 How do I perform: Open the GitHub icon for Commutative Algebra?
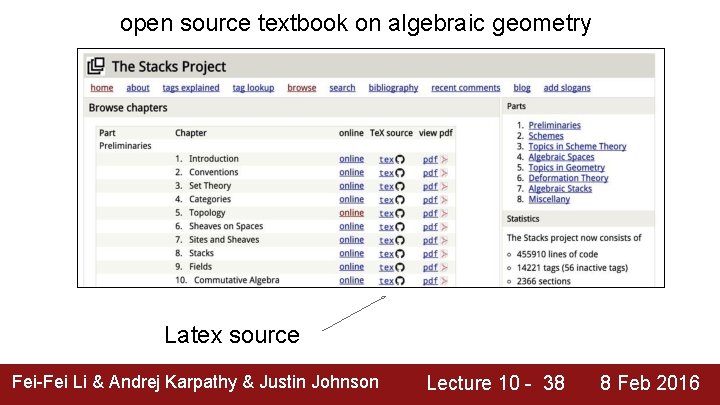(x=400, y=281)
